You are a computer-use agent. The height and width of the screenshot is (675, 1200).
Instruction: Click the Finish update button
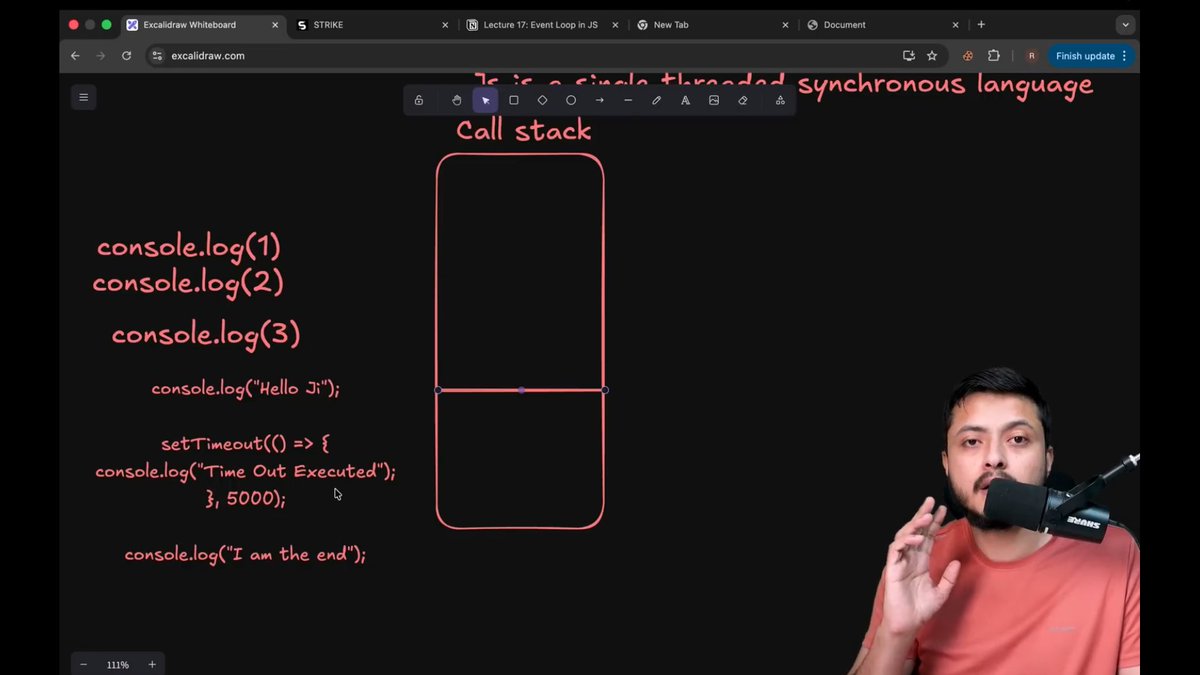[x=1083, y=56]
